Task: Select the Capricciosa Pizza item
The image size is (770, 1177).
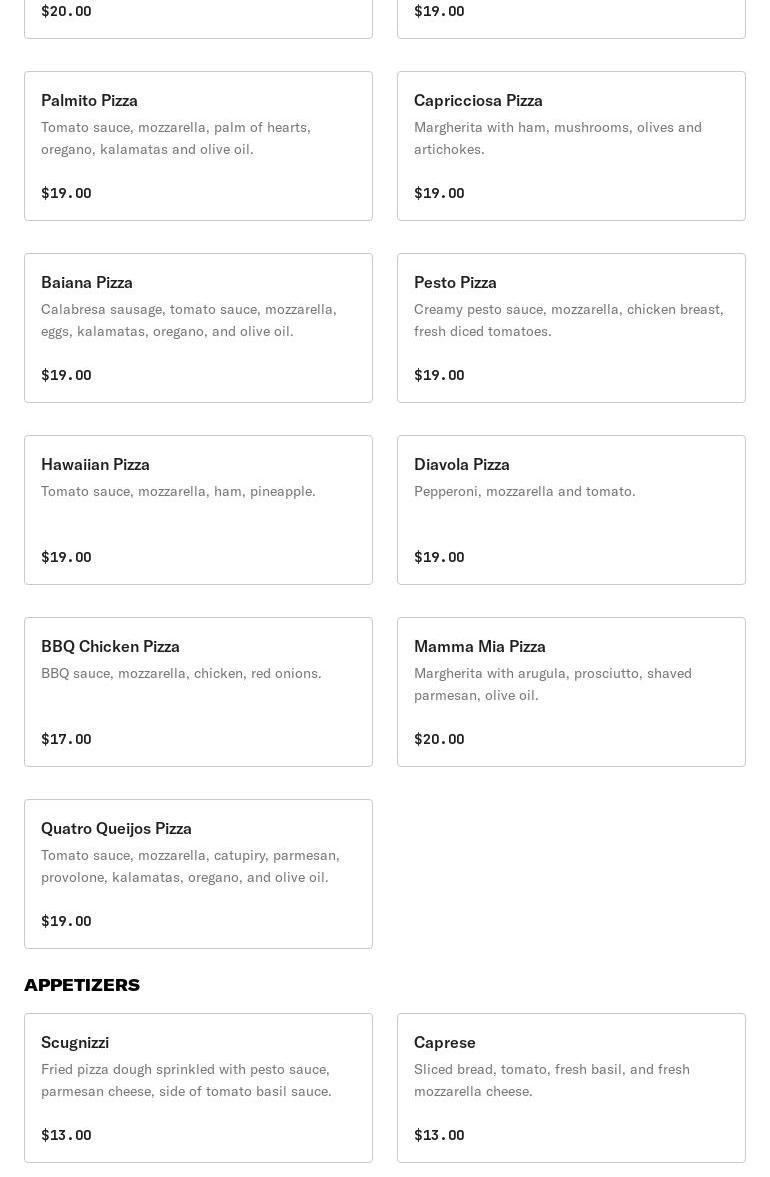Action: pos(571,146)
